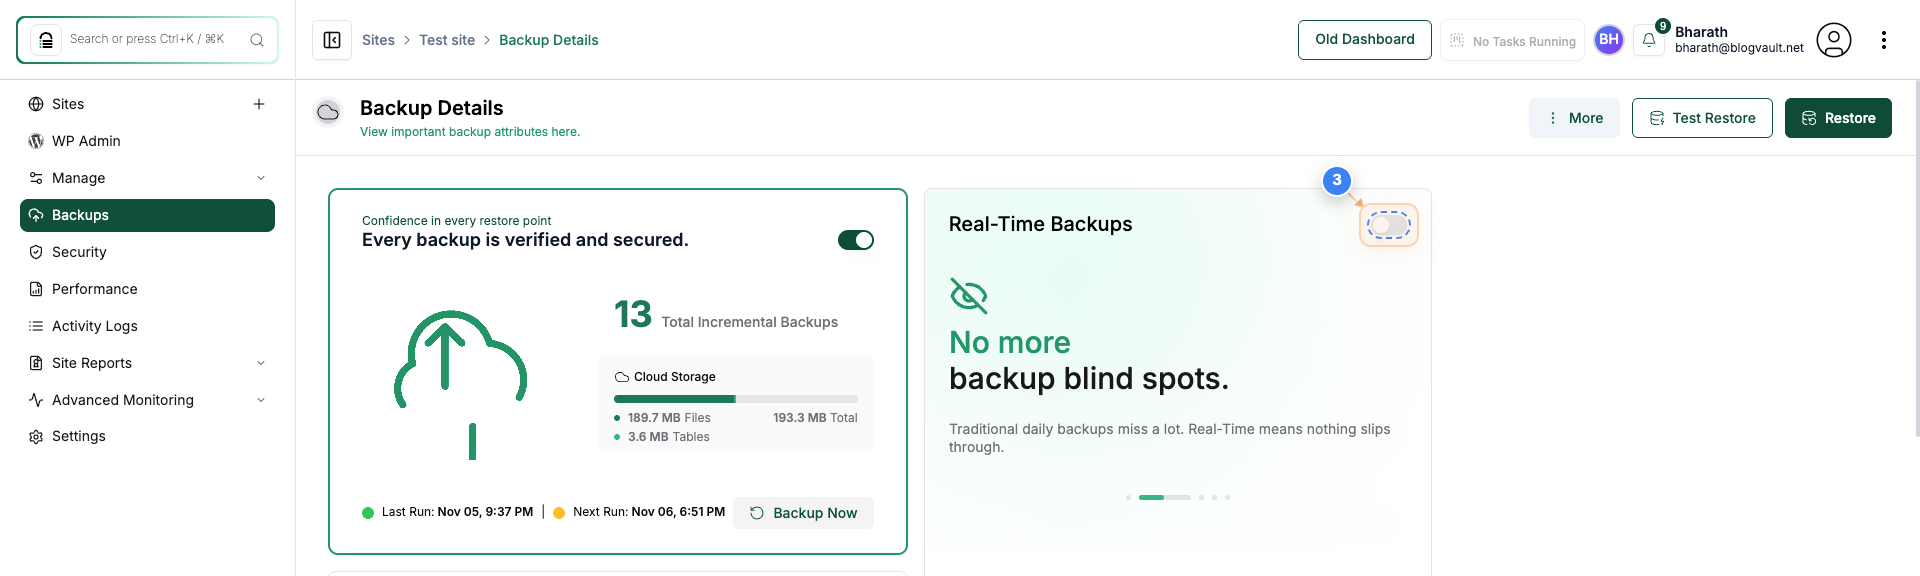Click '189.7 MB Files' text
This screenshot has height=576, width=1920.
[669, 418]
